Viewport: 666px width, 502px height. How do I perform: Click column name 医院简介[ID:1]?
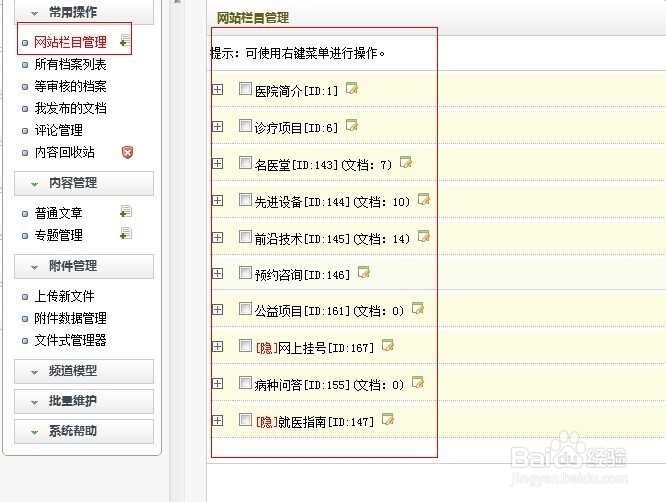coord(296,91)
